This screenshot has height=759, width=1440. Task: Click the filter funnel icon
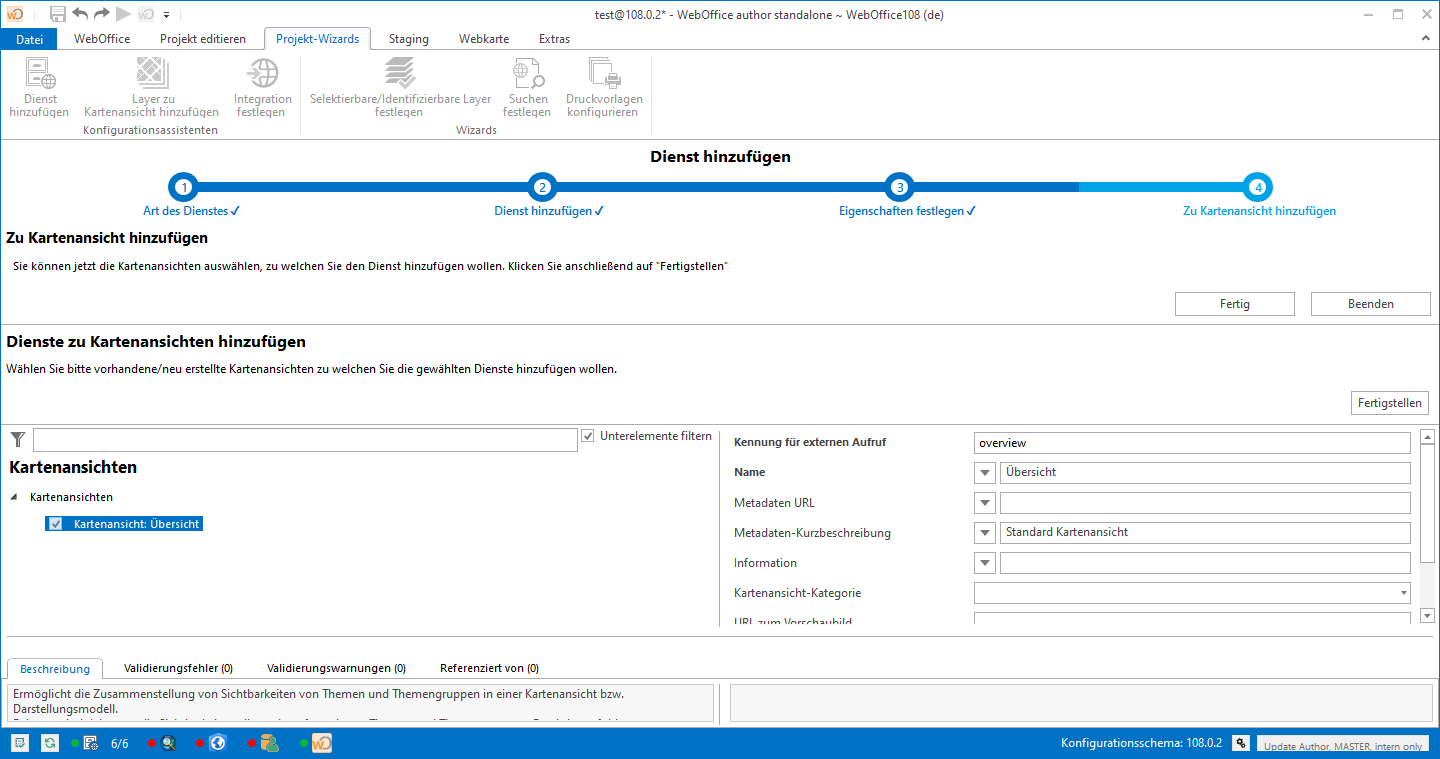17,439
